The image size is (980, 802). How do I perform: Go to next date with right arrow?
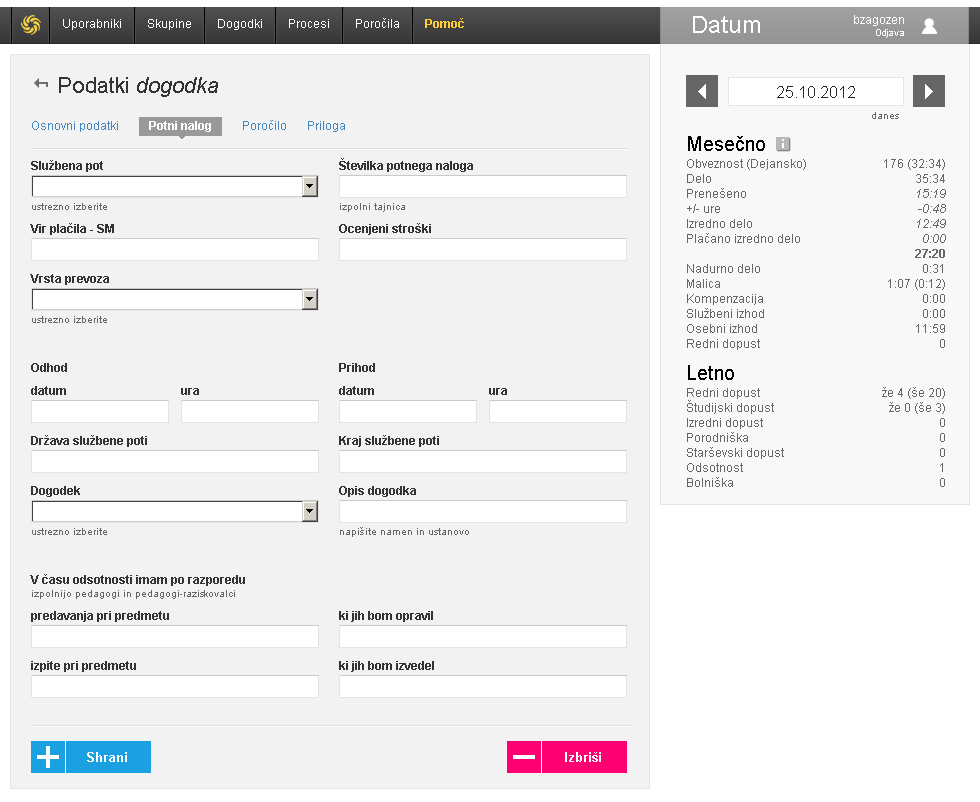[x=929, y=92]
